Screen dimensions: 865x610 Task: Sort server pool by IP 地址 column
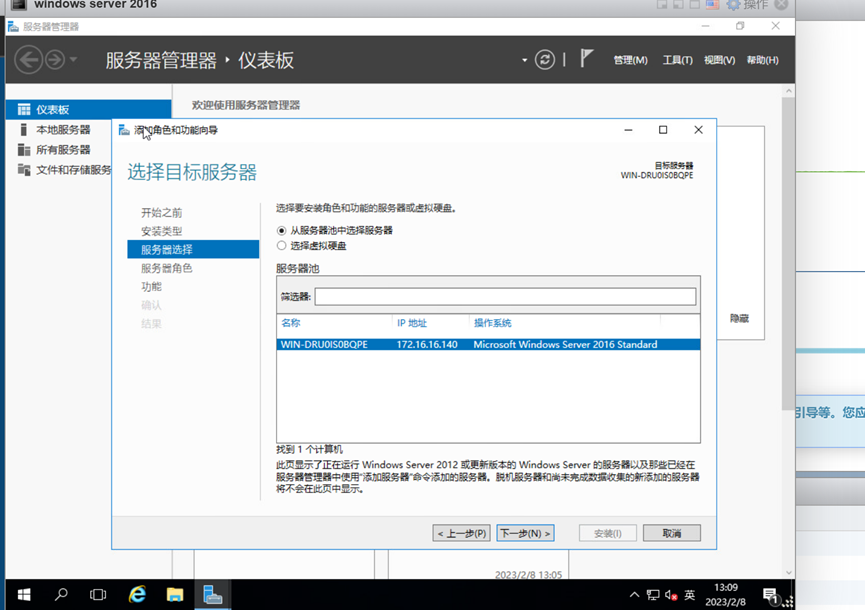pos(412,323)
